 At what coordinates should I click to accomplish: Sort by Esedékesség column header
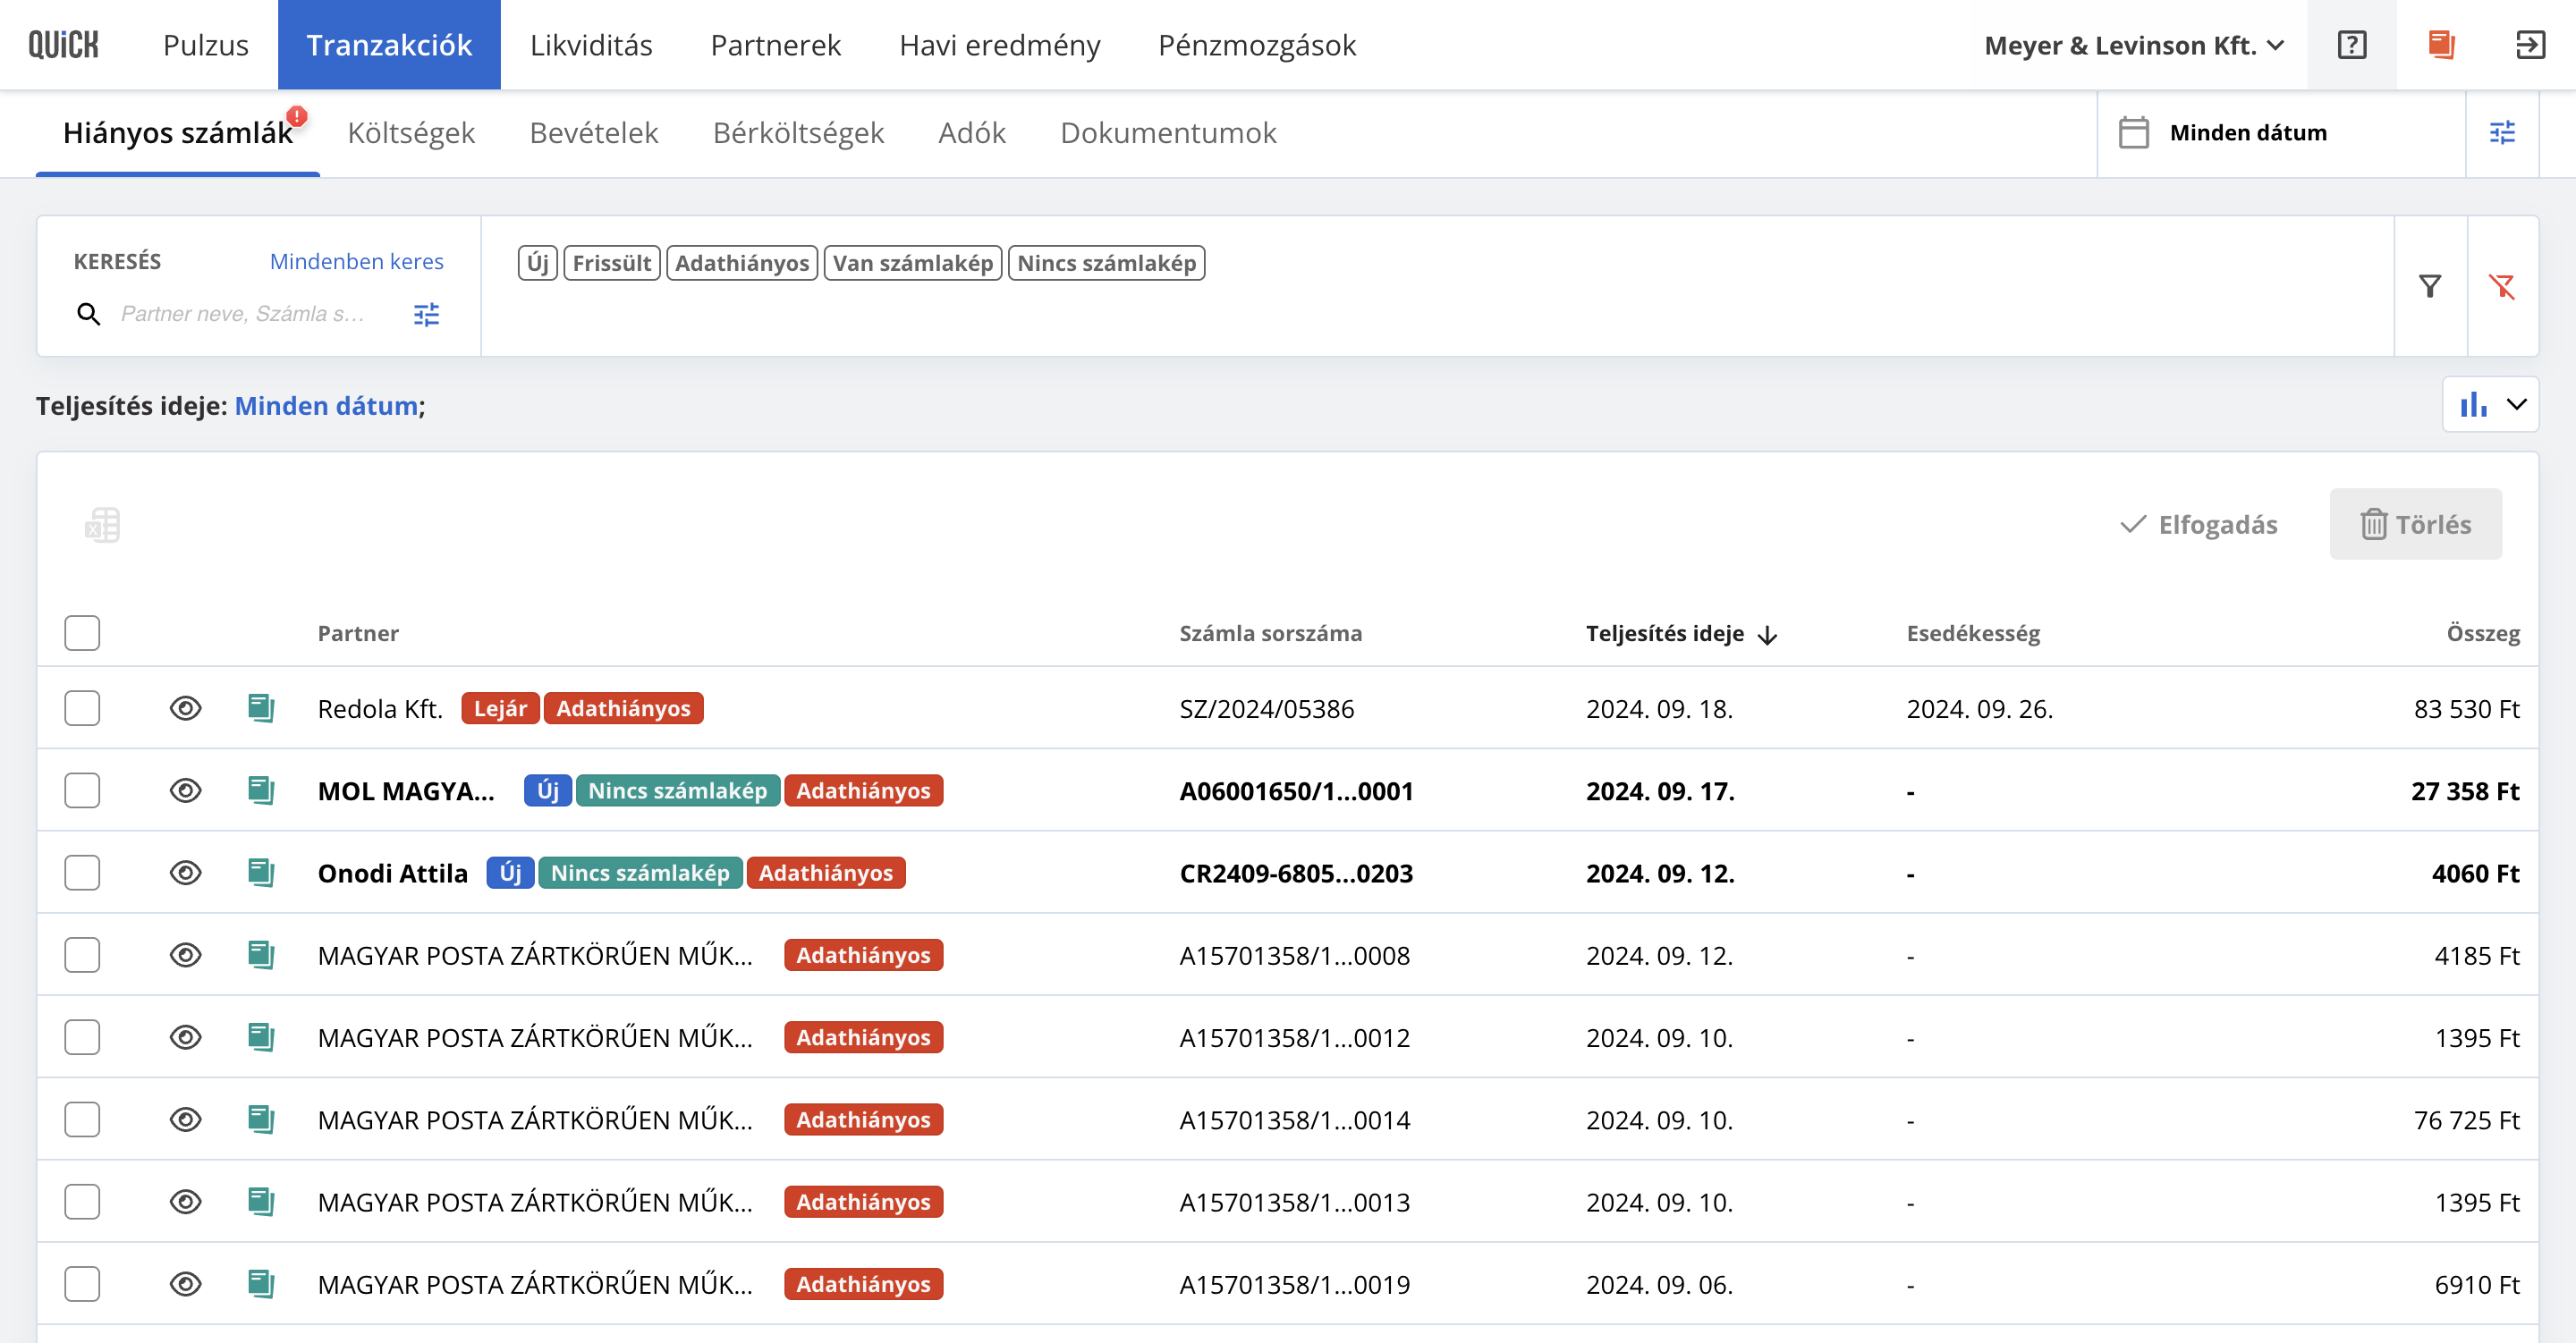click(x=1973, y=633)
